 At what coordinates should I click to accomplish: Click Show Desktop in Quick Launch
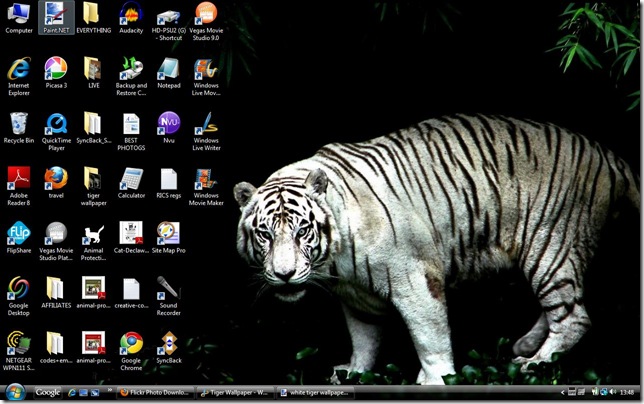coord(83,393)
